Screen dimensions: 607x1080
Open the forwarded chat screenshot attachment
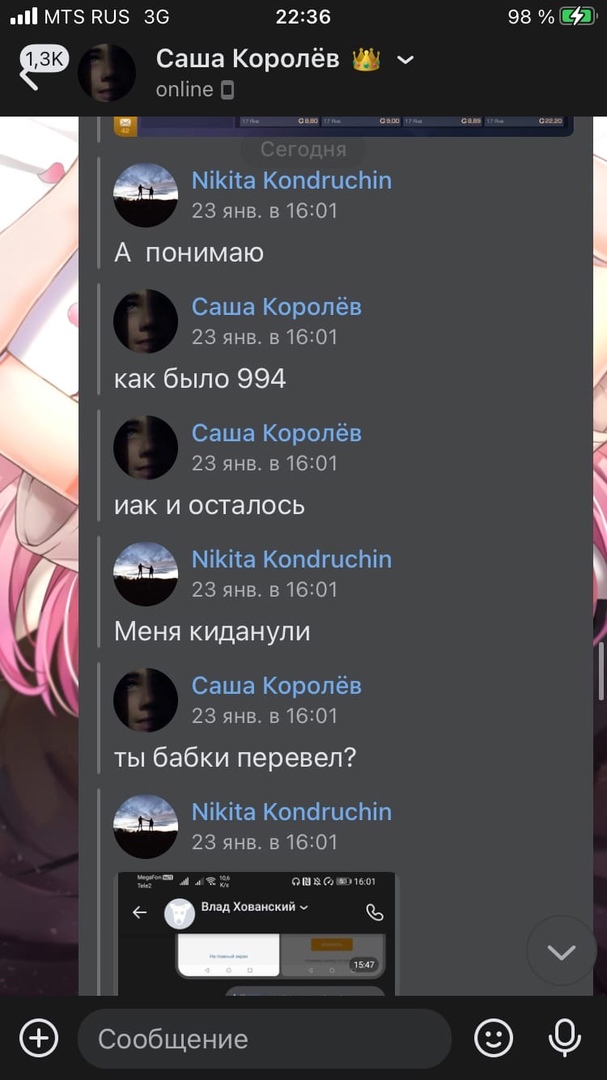[x=255, y=934]
